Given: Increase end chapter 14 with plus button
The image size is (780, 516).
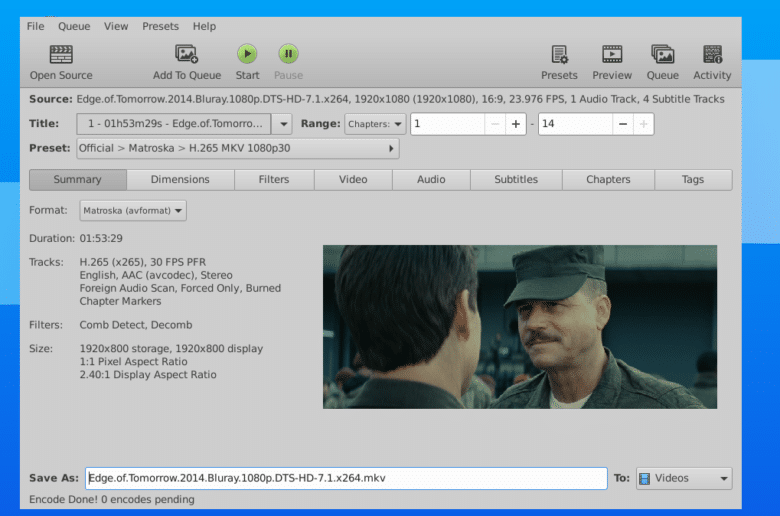Looking at the screenshot, I should 644,124.
